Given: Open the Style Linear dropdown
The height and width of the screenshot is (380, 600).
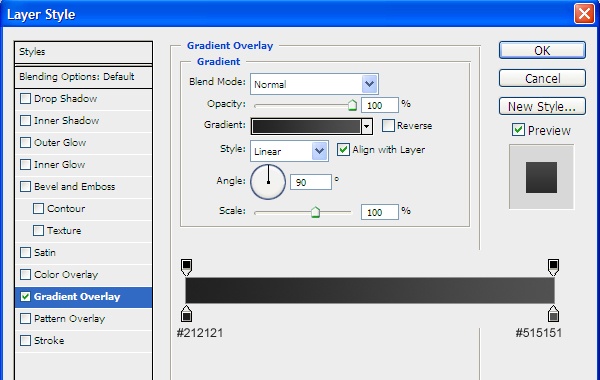Looking at the screenshot, I should pos(320,151).
